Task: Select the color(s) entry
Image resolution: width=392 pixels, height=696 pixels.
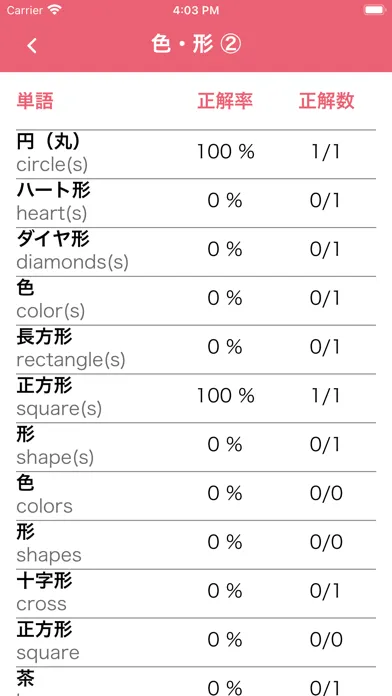Action: pyautogui.click(x=196, y=301)
